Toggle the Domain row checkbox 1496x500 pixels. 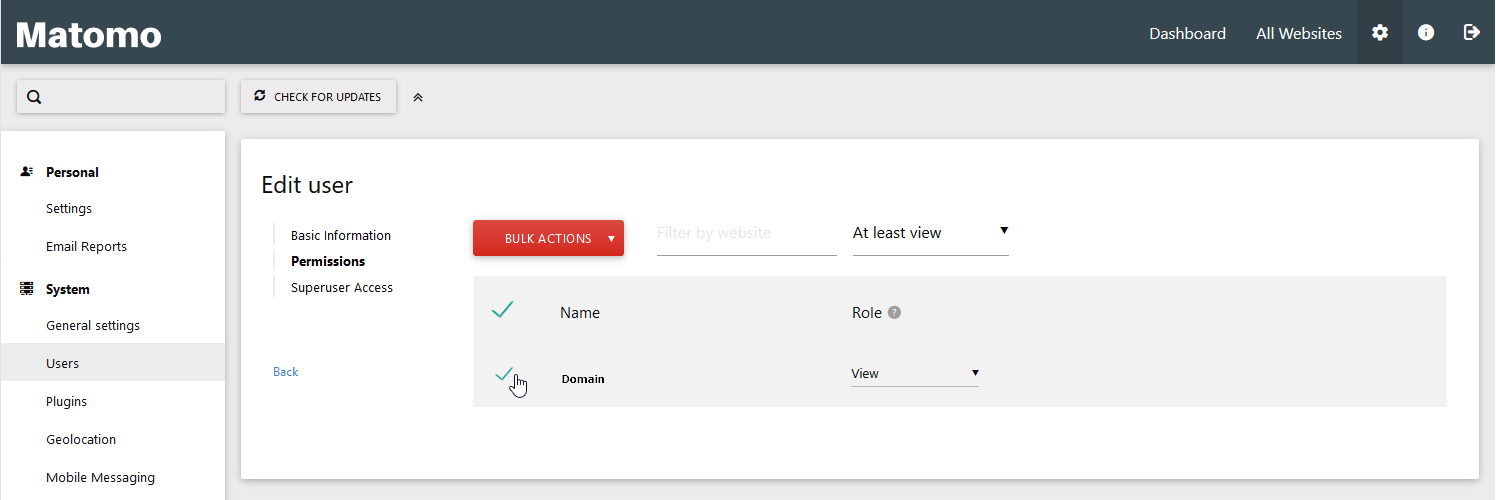(x=504, y=375)
